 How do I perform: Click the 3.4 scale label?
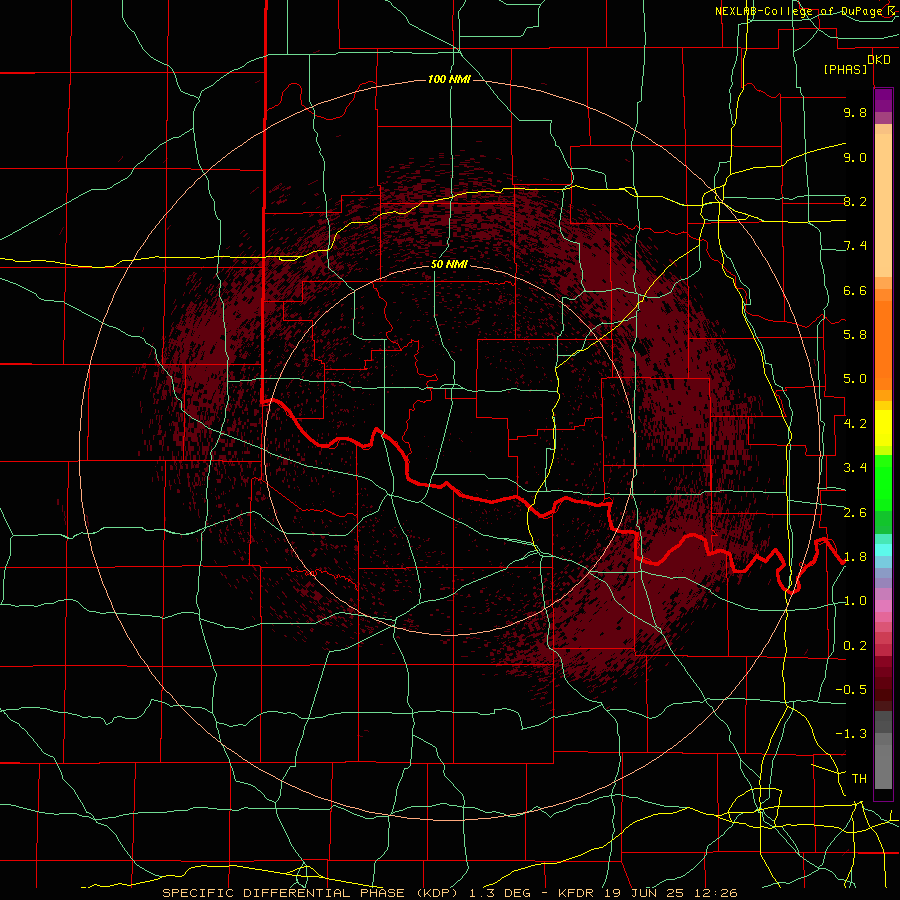[855, 468]
